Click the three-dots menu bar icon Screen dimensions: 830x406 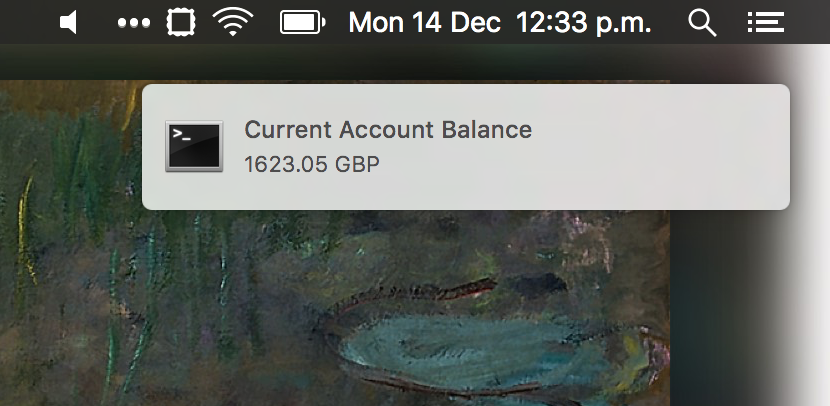click(x=133, y=23)
